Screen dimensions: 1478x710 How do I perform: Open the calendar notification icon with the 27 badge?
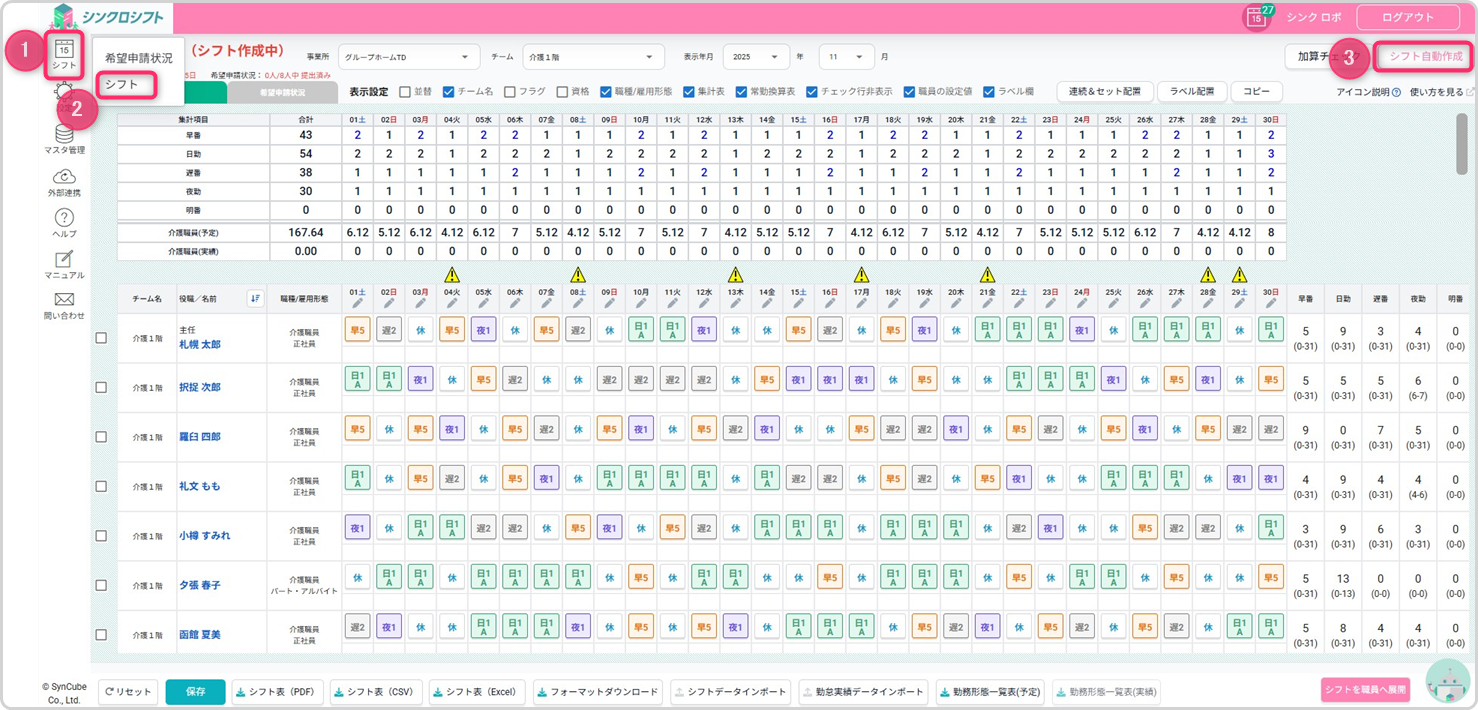tap(1256, 17)
